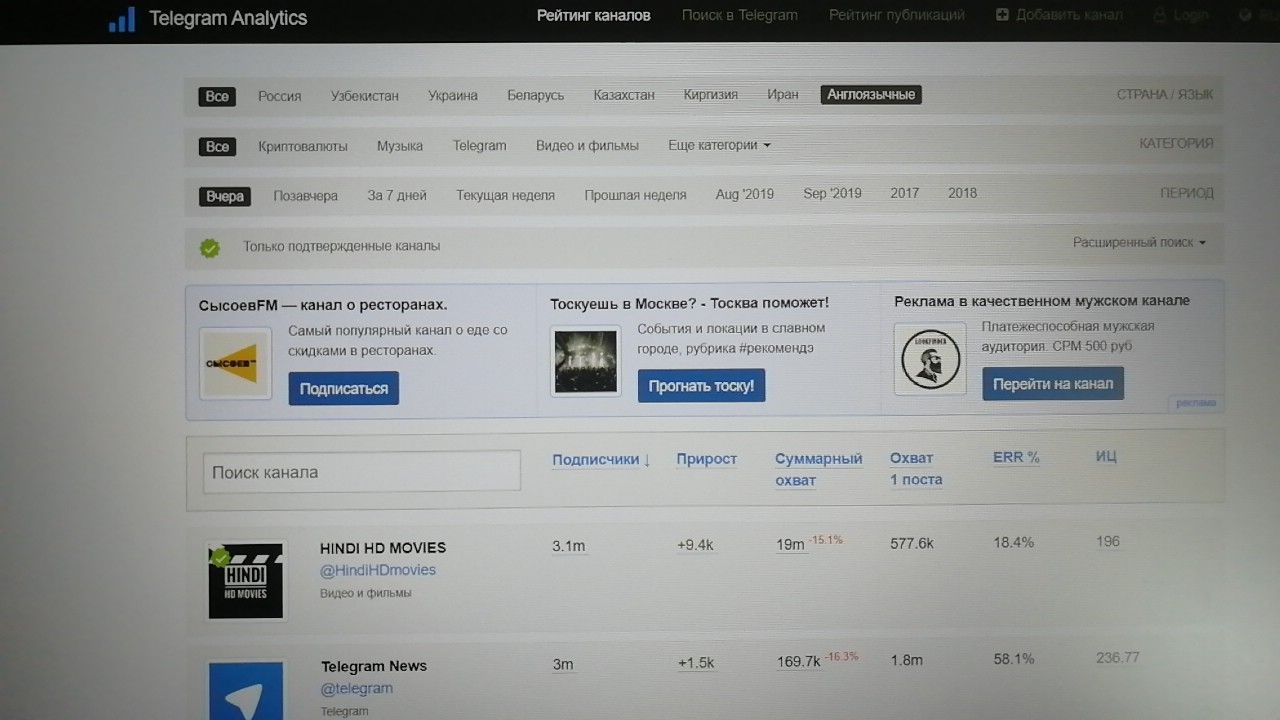This screenshot has width=1280, height=720.
Task: Choose the Криптовалюты category
Action: (303, 146)
